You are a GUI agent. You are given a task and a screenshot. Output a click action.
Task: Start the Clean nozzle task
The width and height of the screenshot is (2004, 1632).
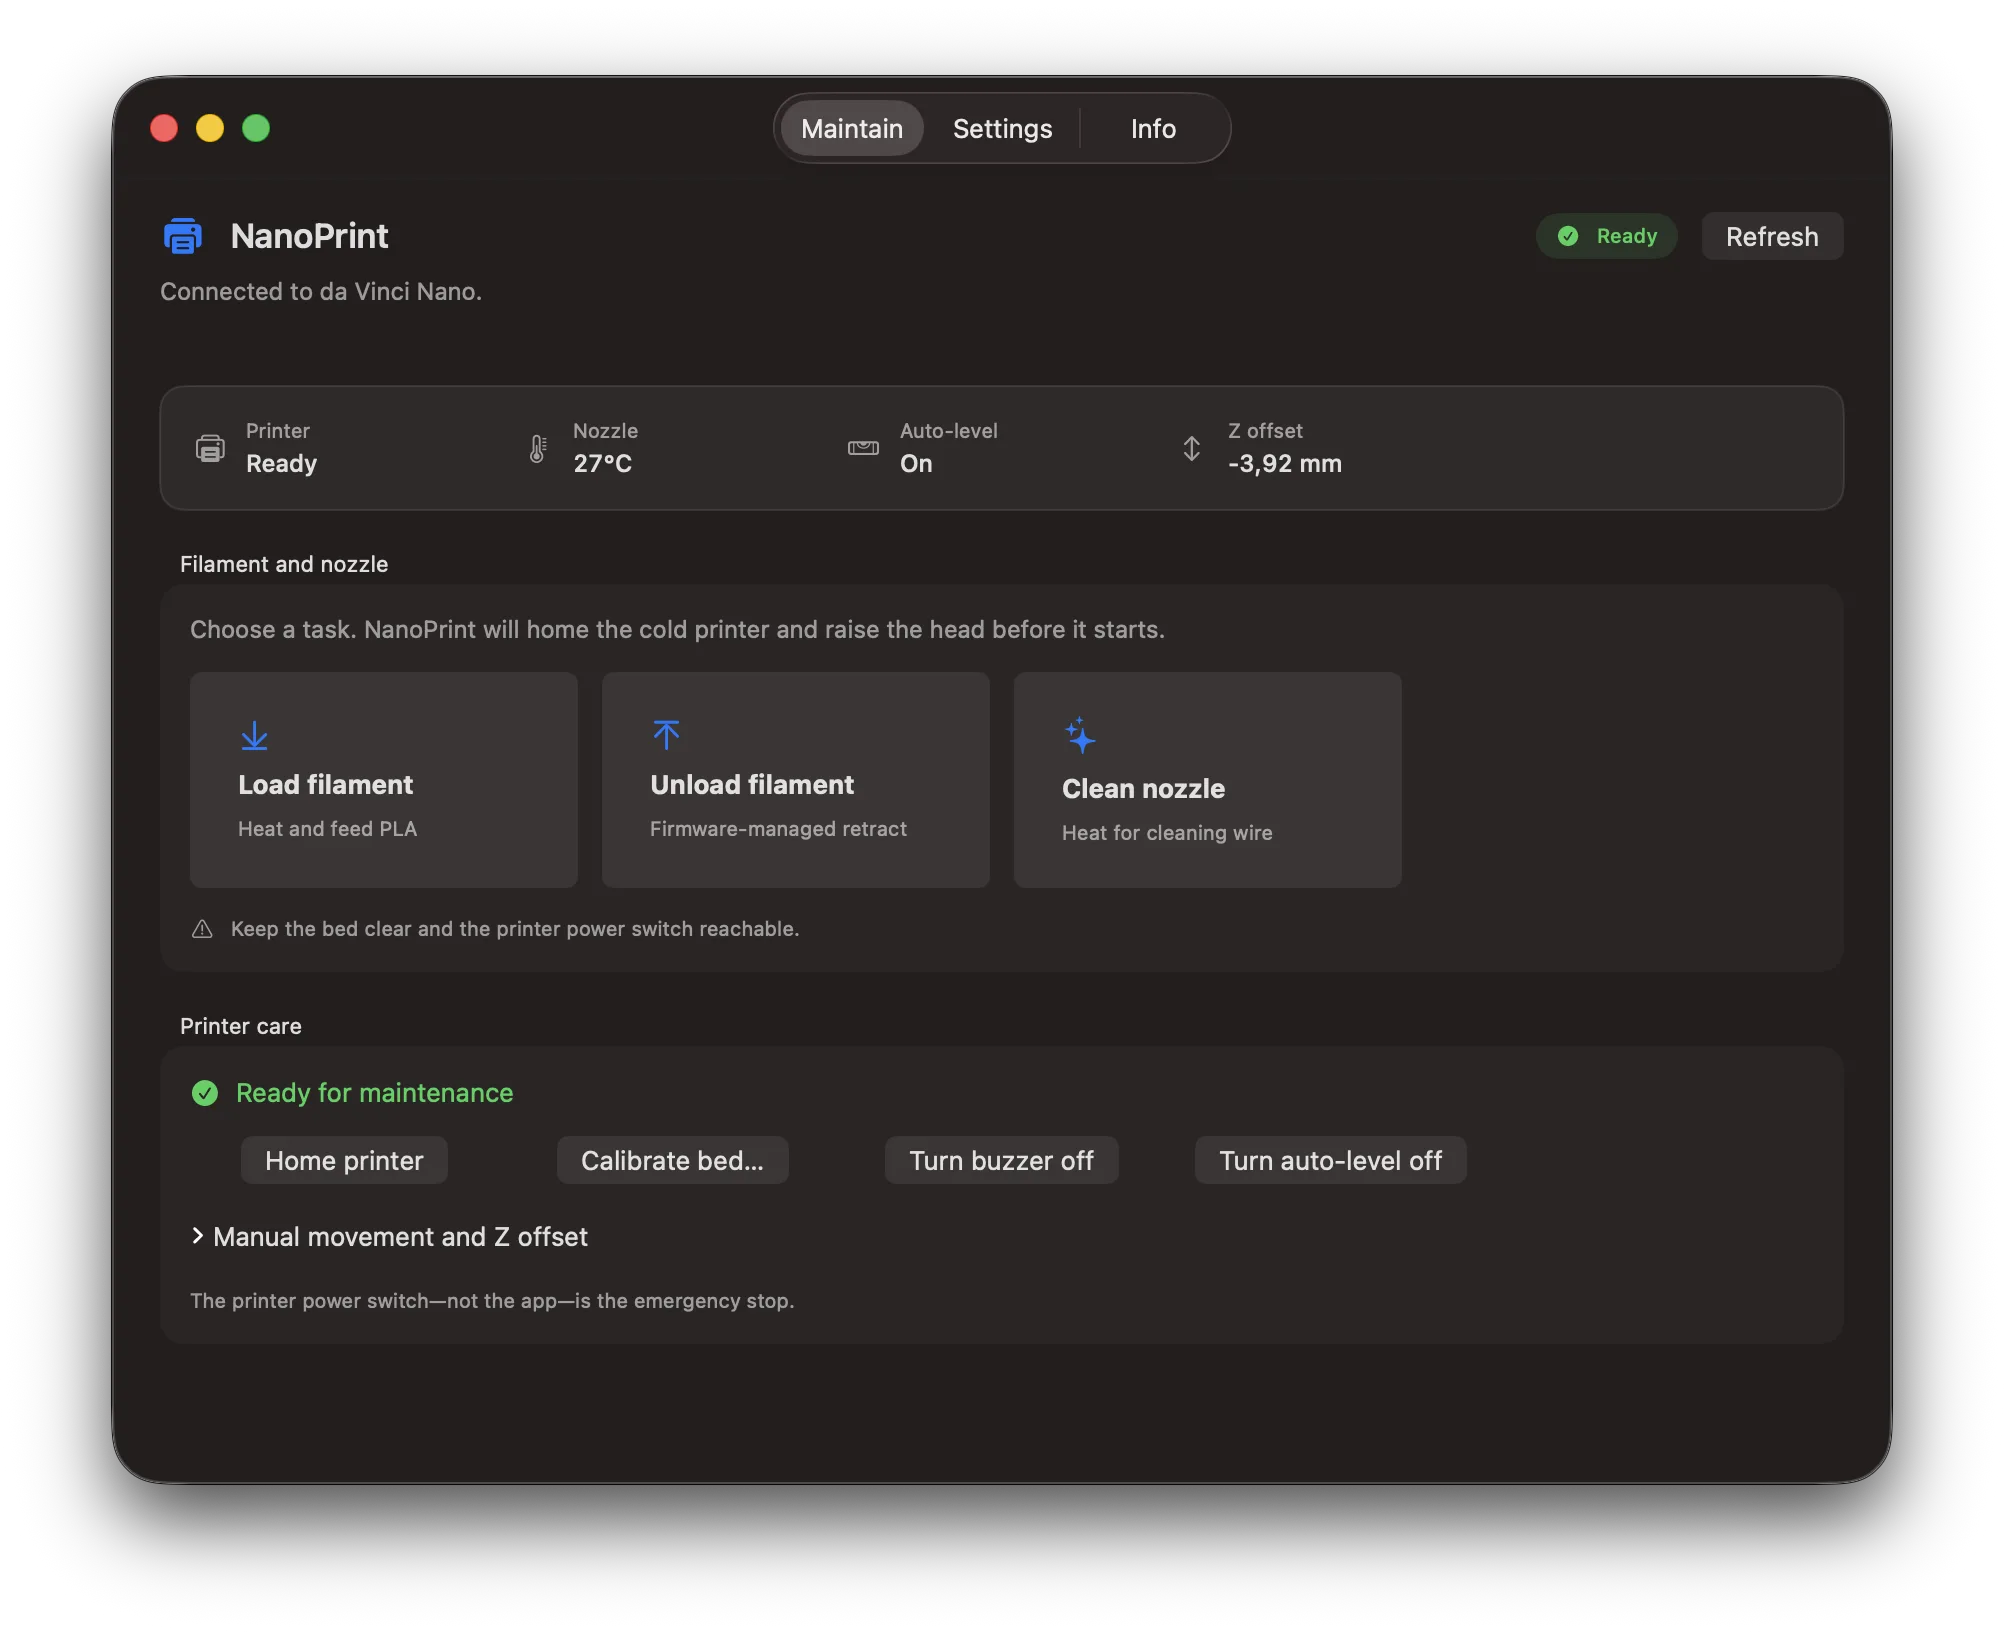[x=1208, y=780]
